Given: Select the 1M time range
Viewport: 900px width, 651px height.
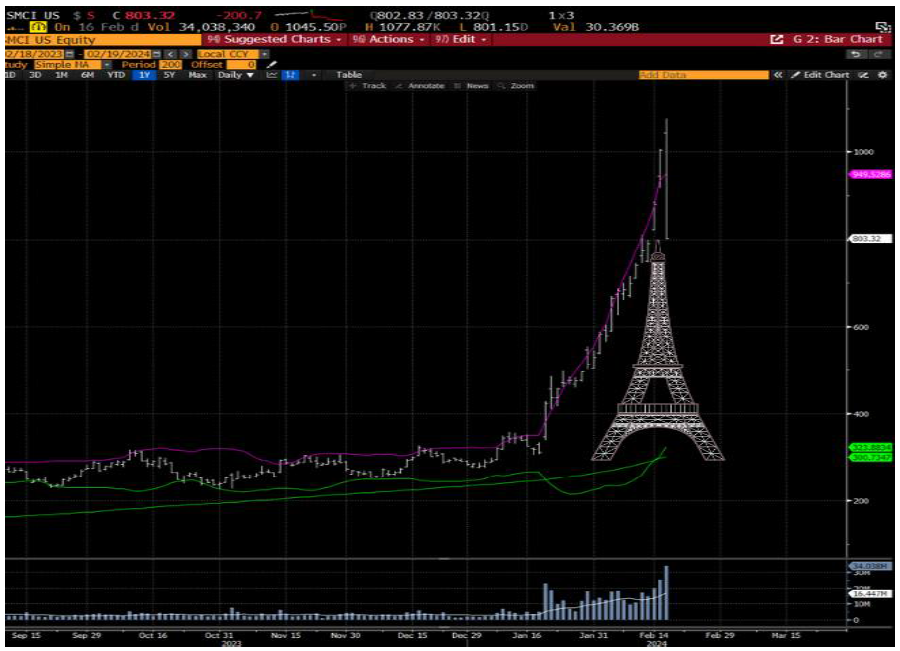Looking at the screenshot, I should click(61, 75).
